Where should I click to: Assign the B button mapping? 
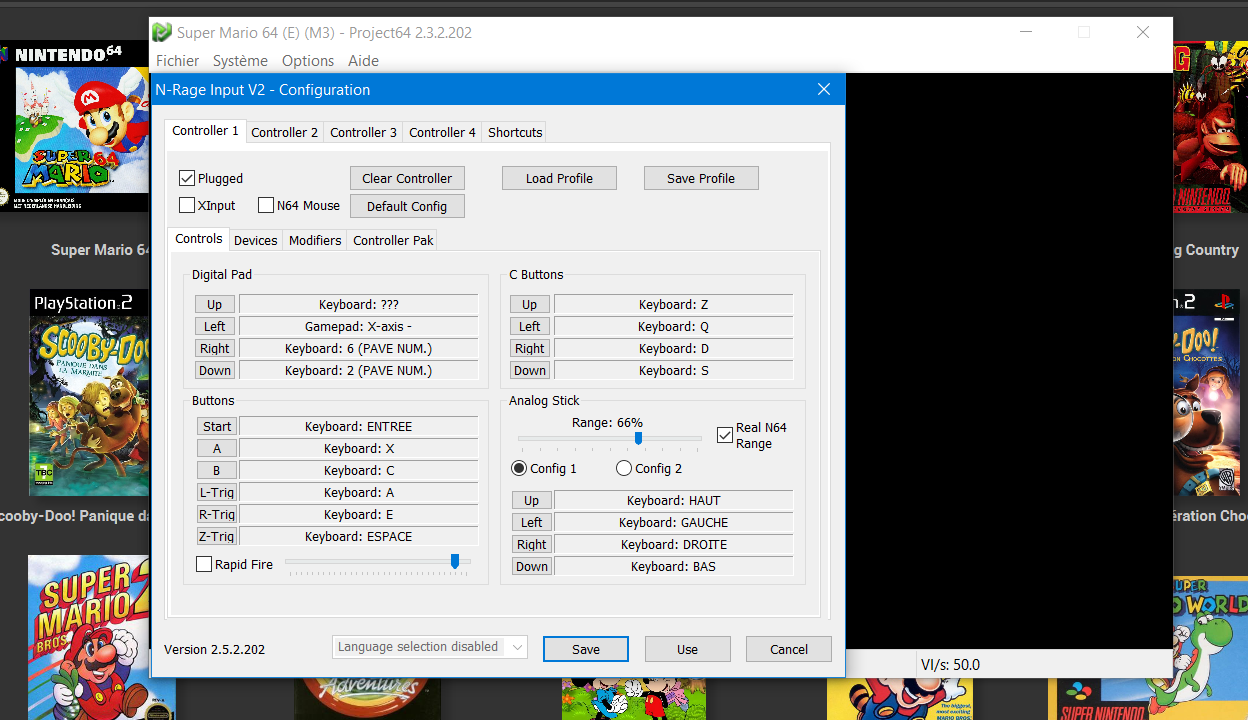(x=217, y=470)
